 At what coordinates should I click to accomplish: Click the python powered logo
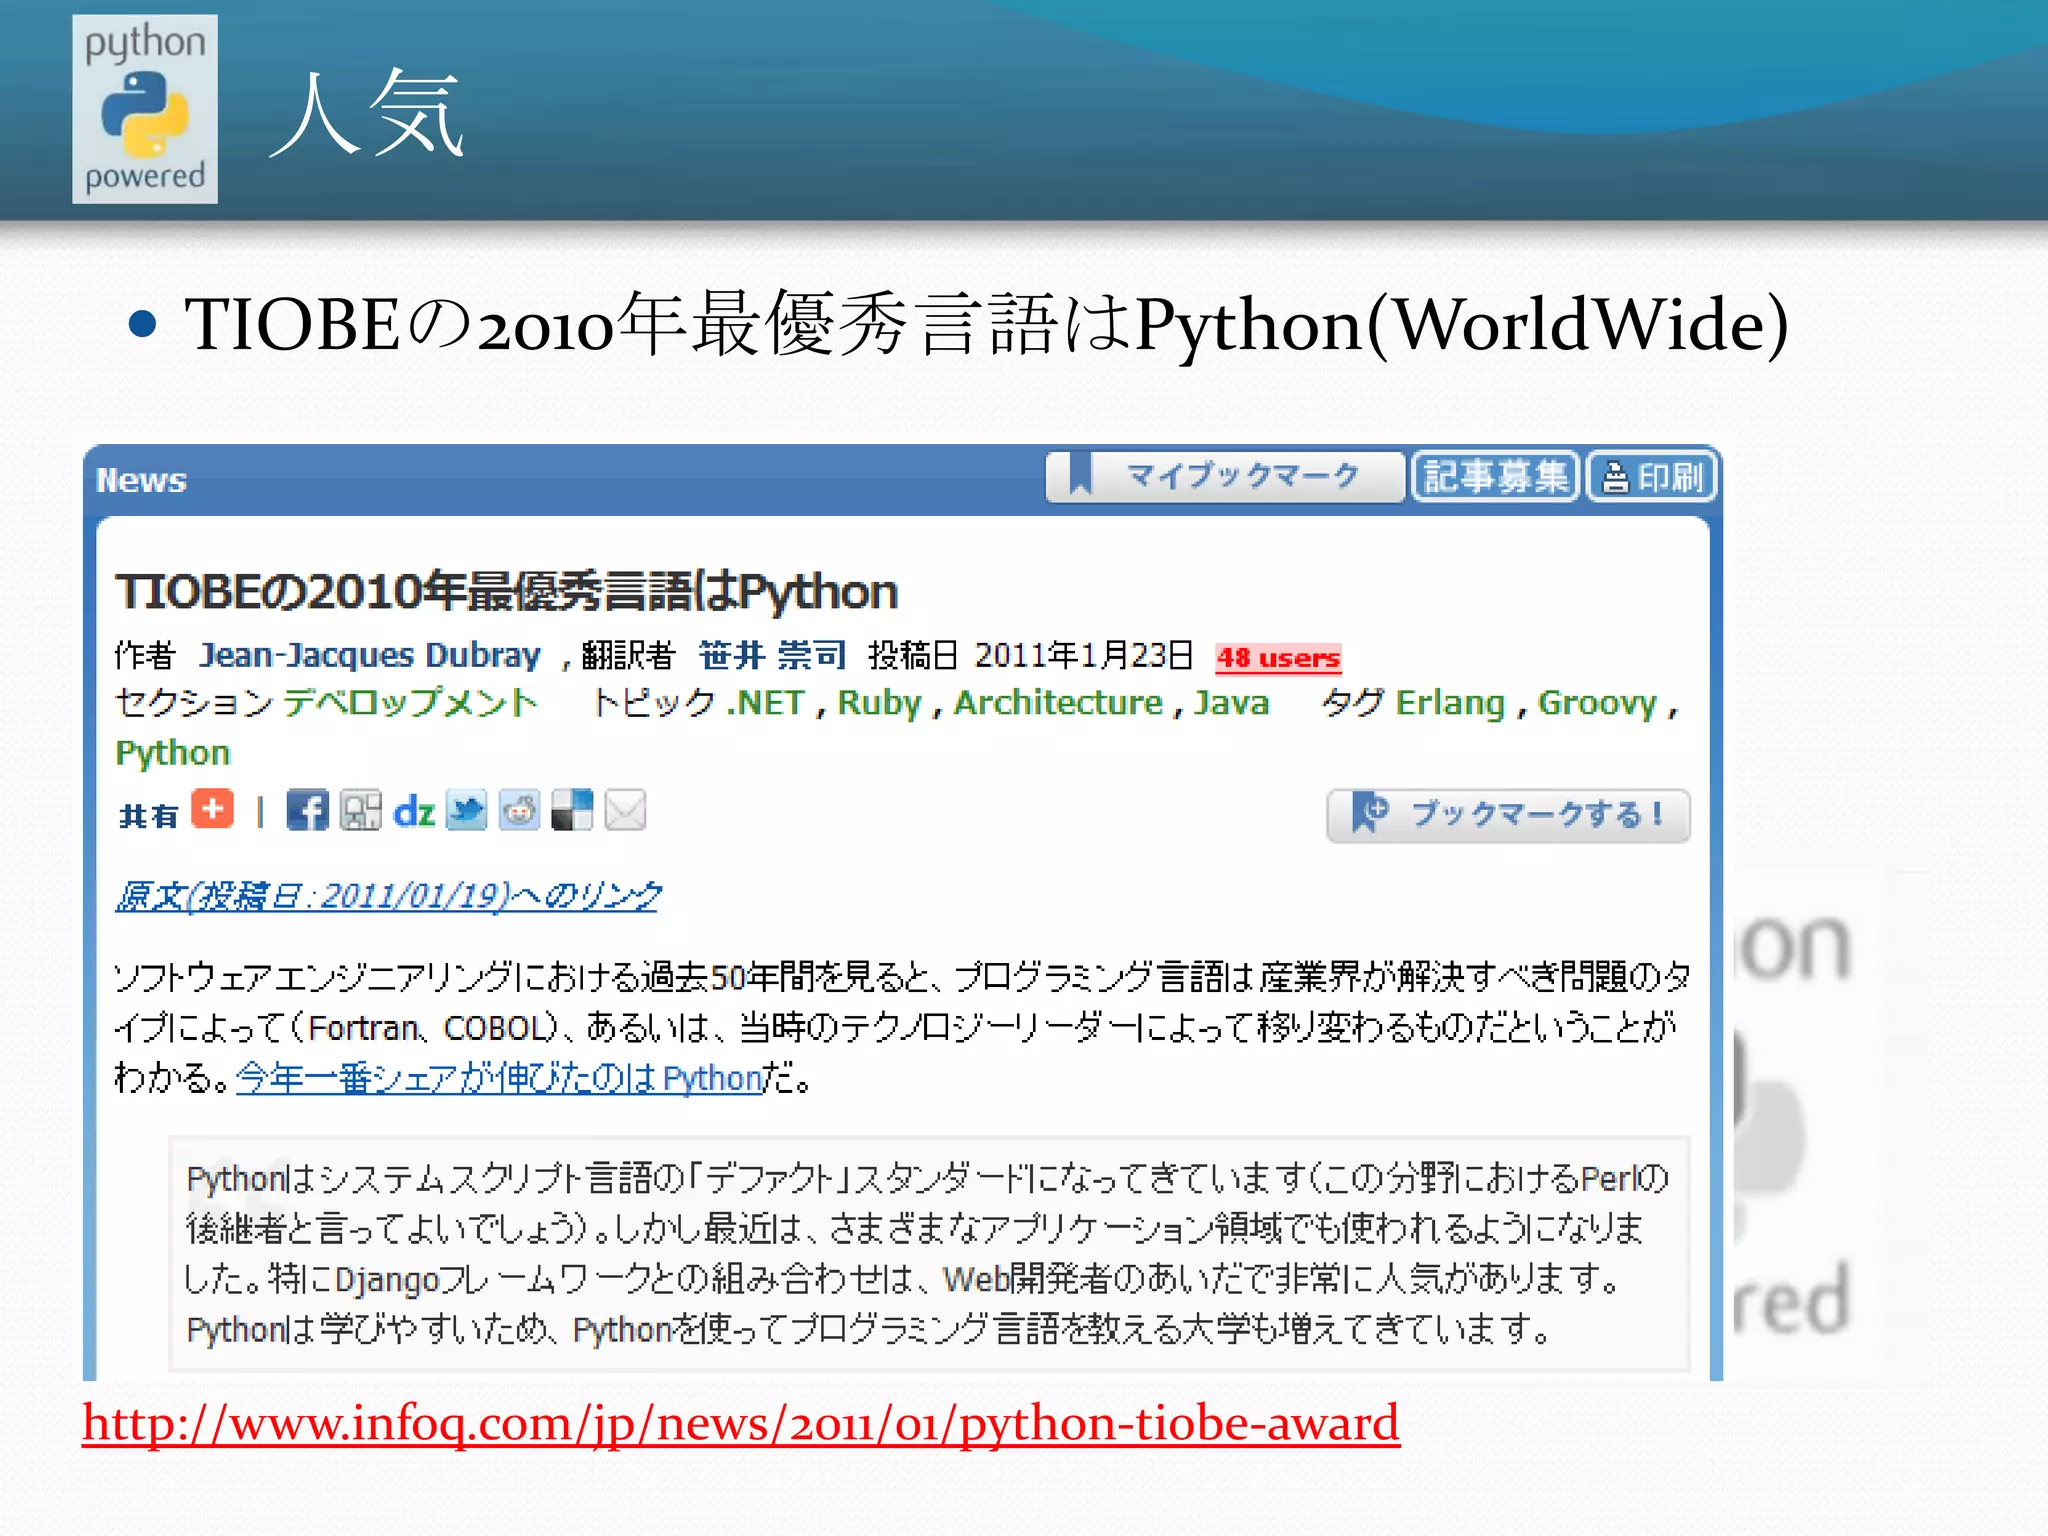pos(145,110)
